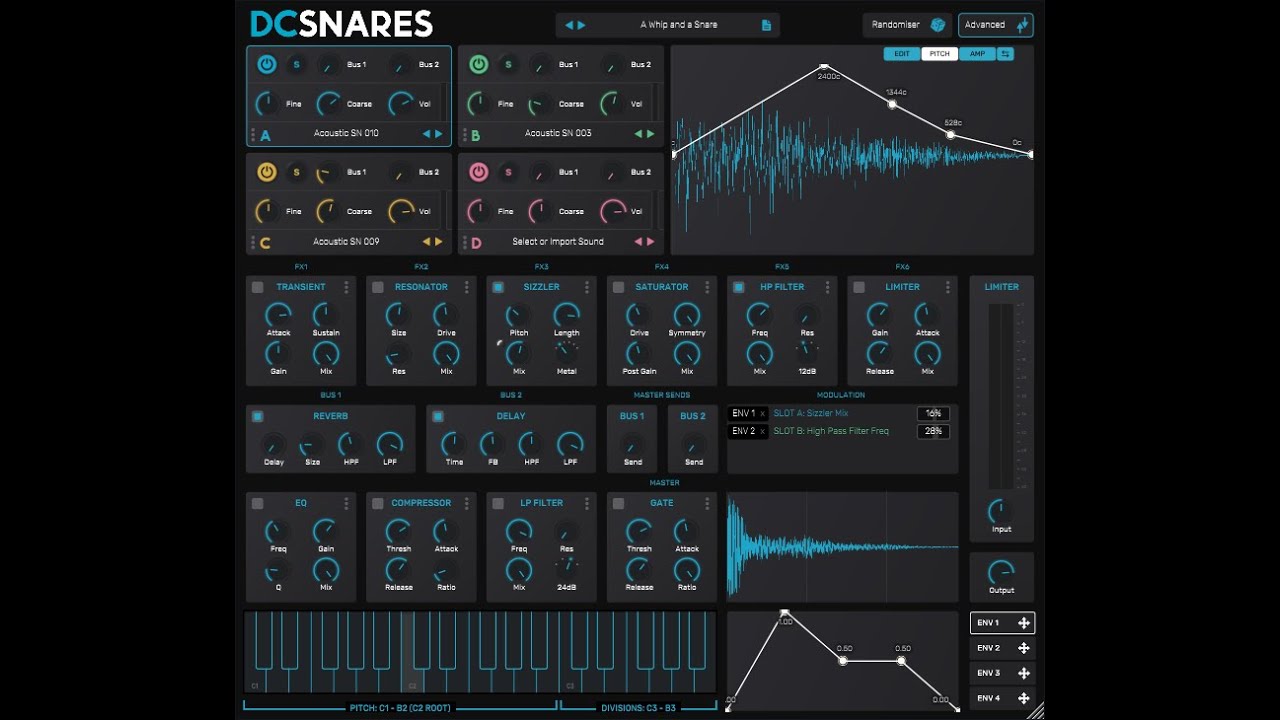Click the 28% High Pass Filter modulation amount
The image size is (1280, 720).
coord(933,431)
